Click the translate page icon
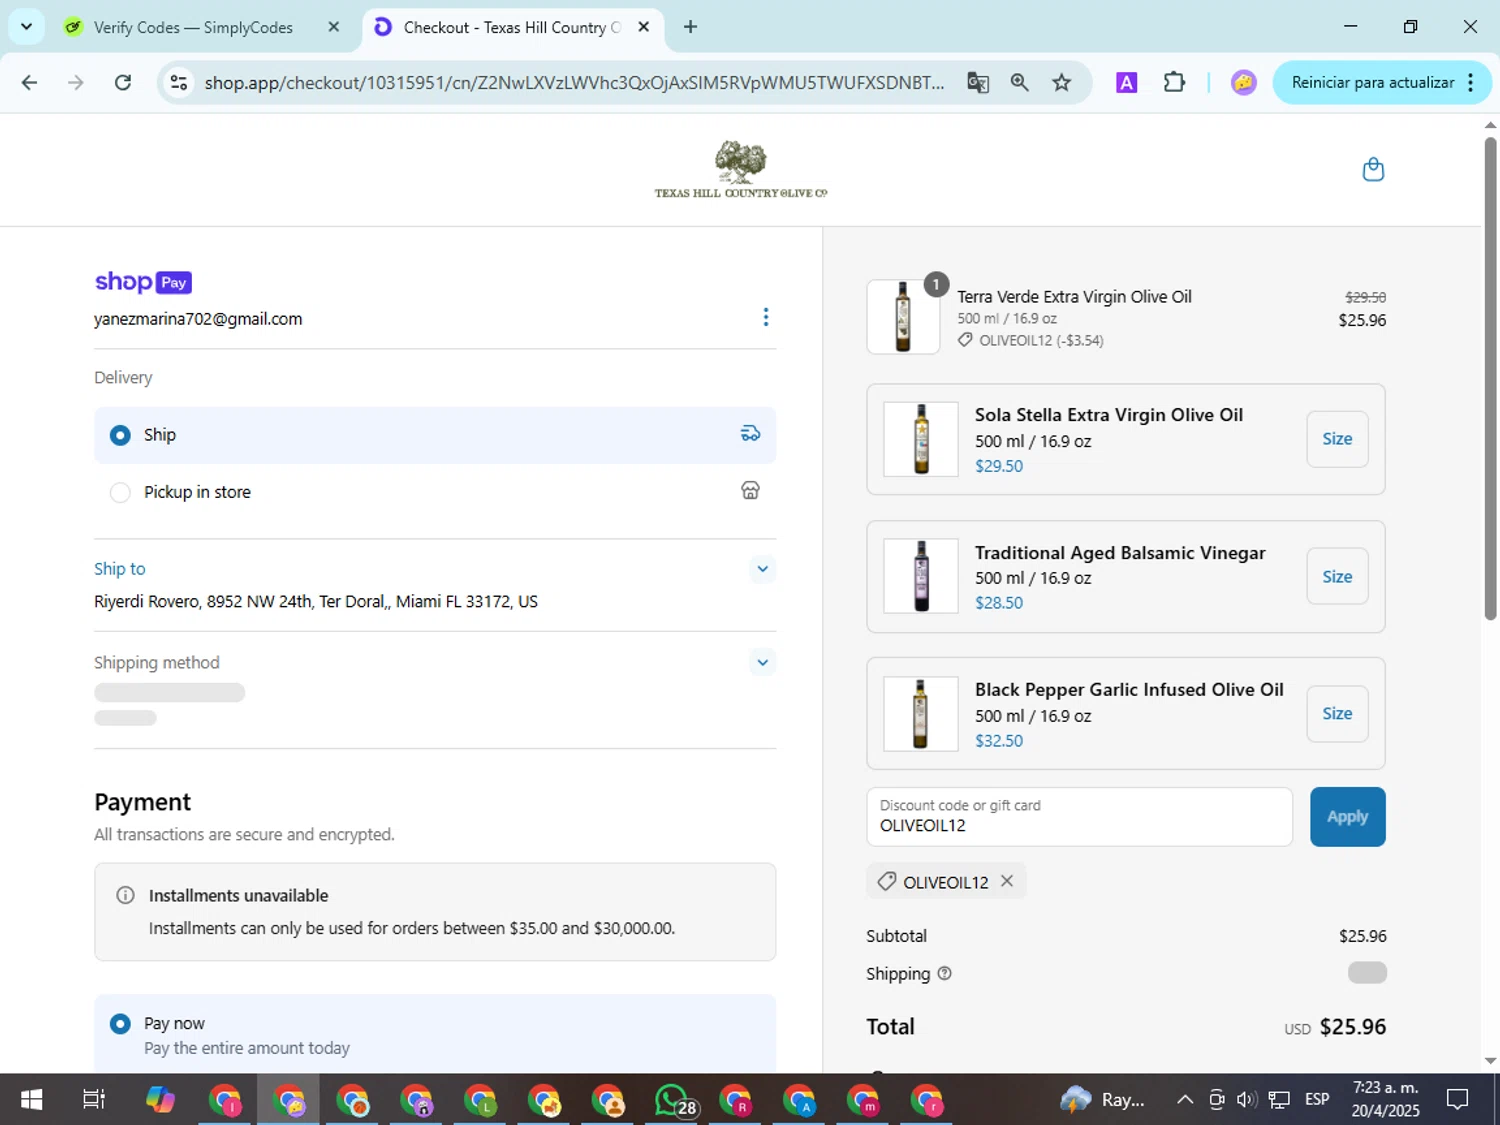1500x1125 pixels. pyautogui.click(x=978, y=83)
